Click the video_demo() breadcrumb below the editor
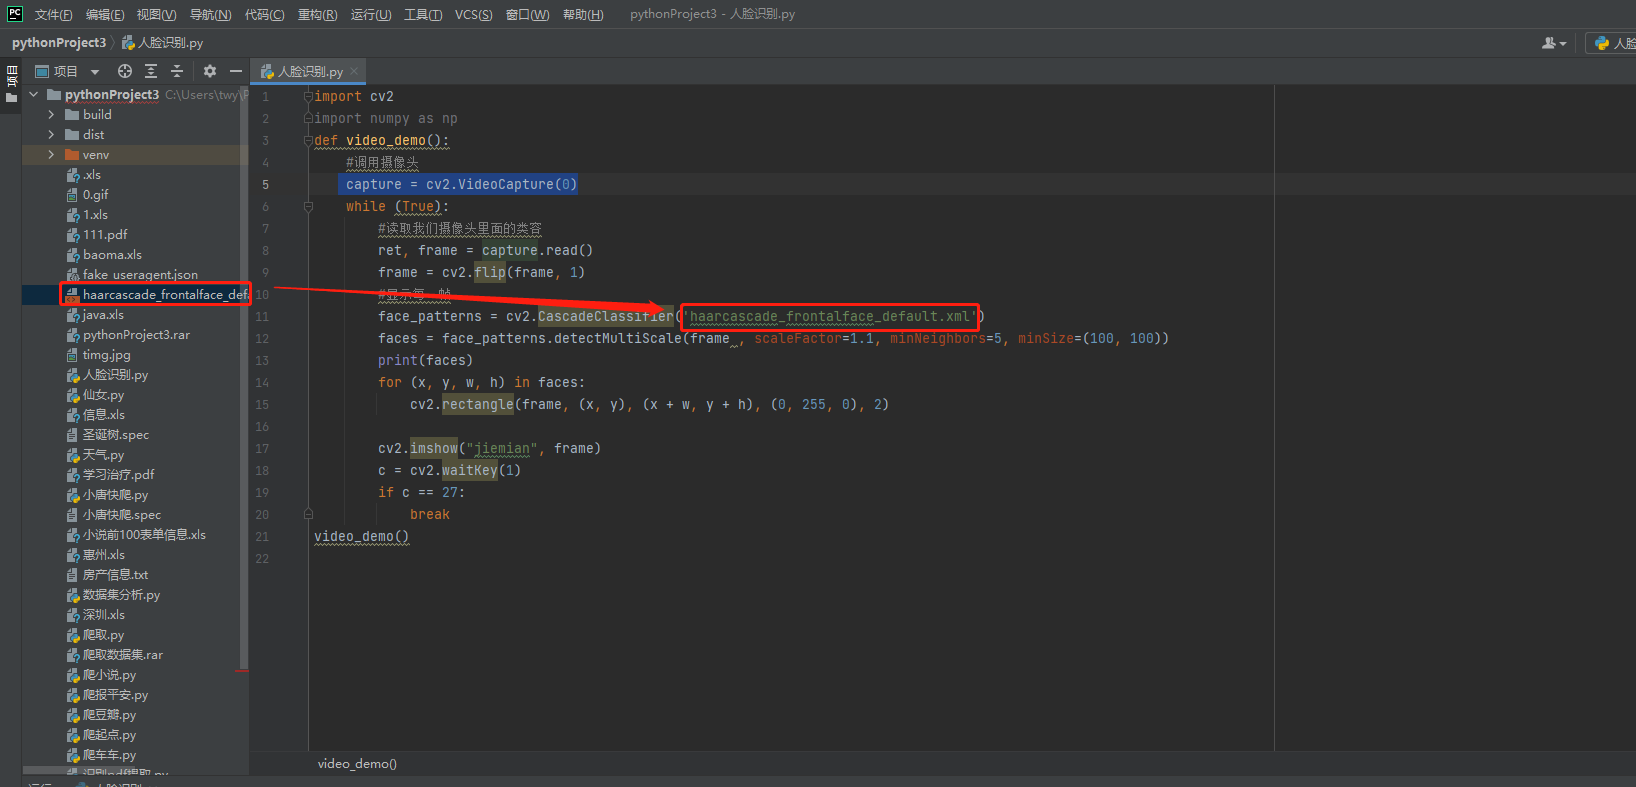Screen dimensions: 1636x787 357,763
